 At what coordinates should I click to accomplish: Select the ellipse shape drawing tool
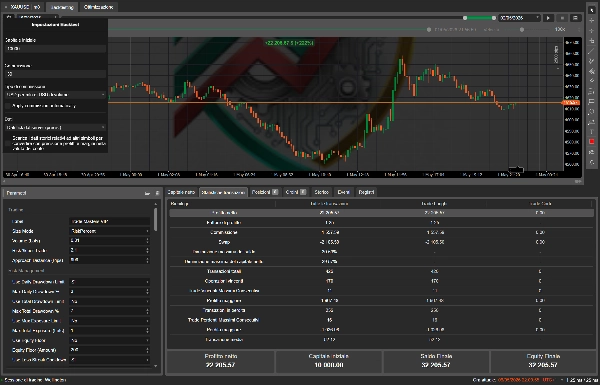(x=592, y=112)
